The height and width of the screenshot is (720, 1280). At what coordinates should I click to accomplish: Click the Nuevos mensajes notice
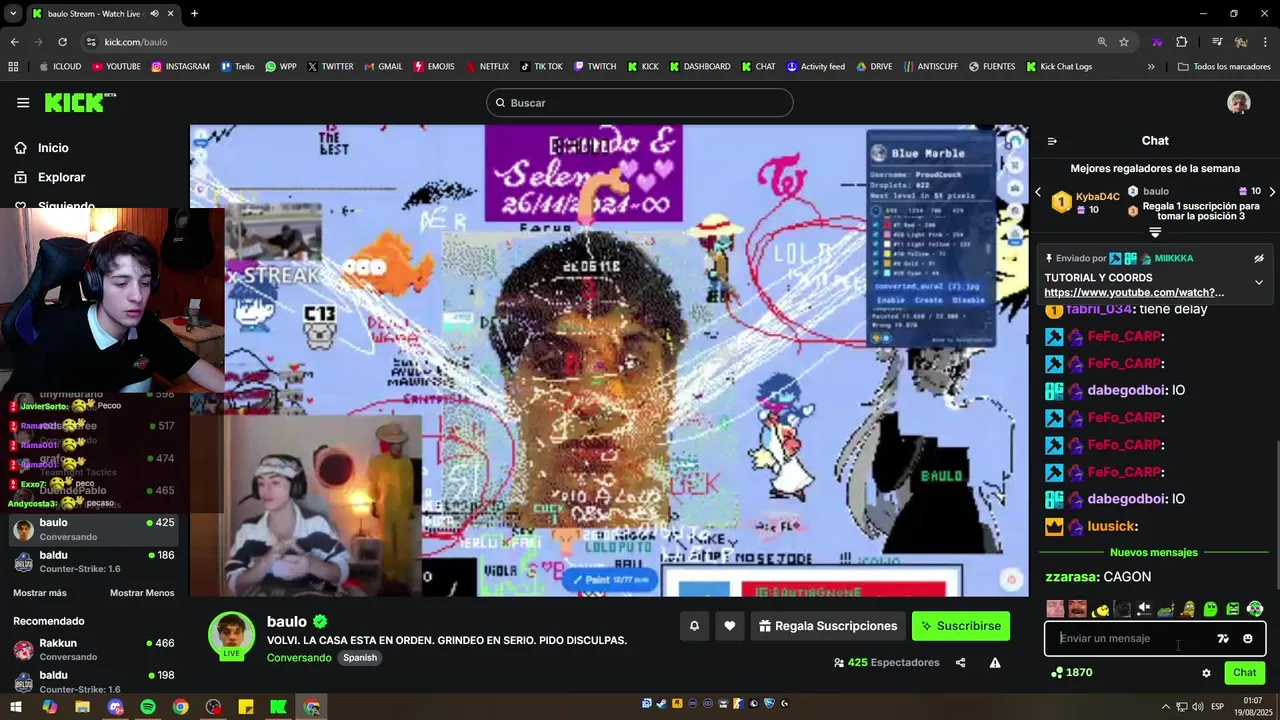click(x=1153, y=552)
